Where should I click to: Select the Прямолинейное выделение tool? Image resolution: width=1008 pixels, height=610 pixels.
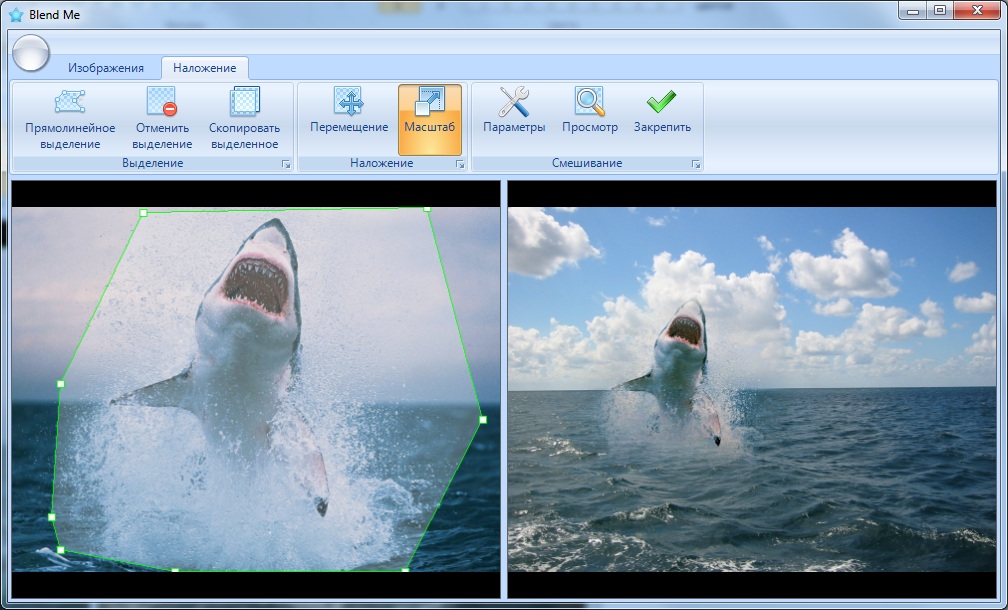(70, 119)
